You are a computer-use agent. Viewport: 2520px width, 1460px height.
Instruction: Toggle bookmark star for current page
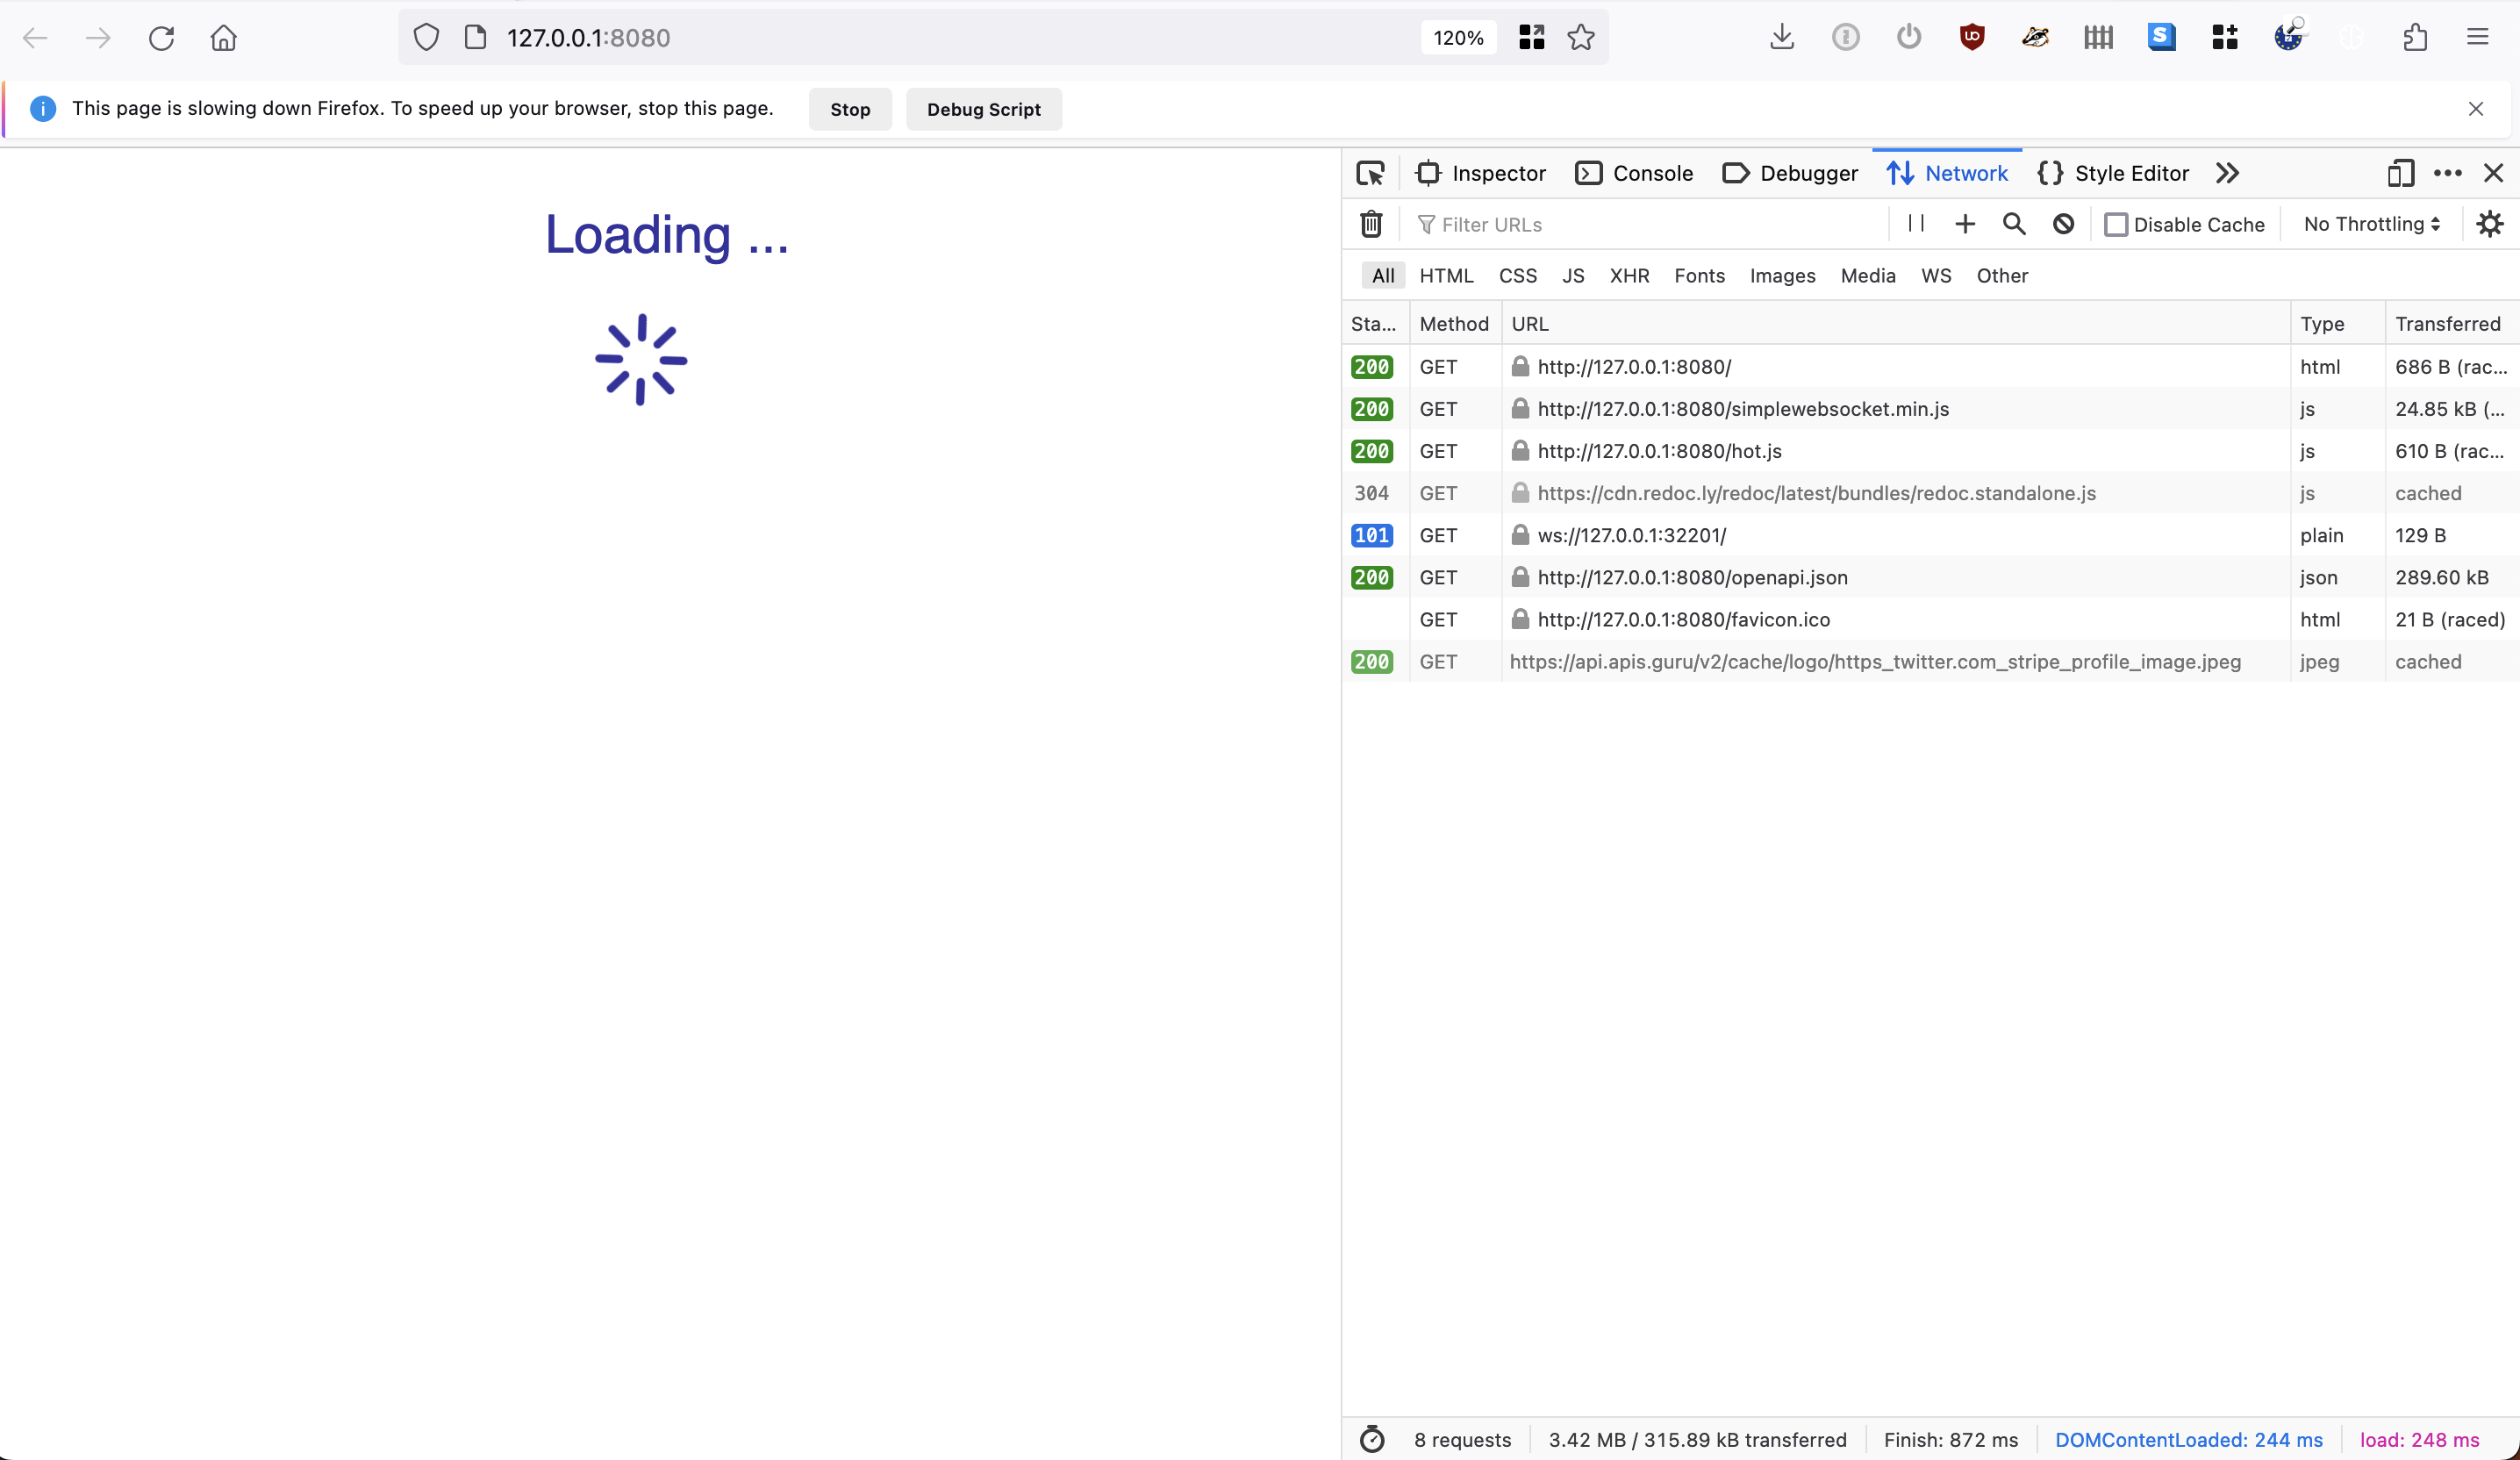pos(1581,37)
